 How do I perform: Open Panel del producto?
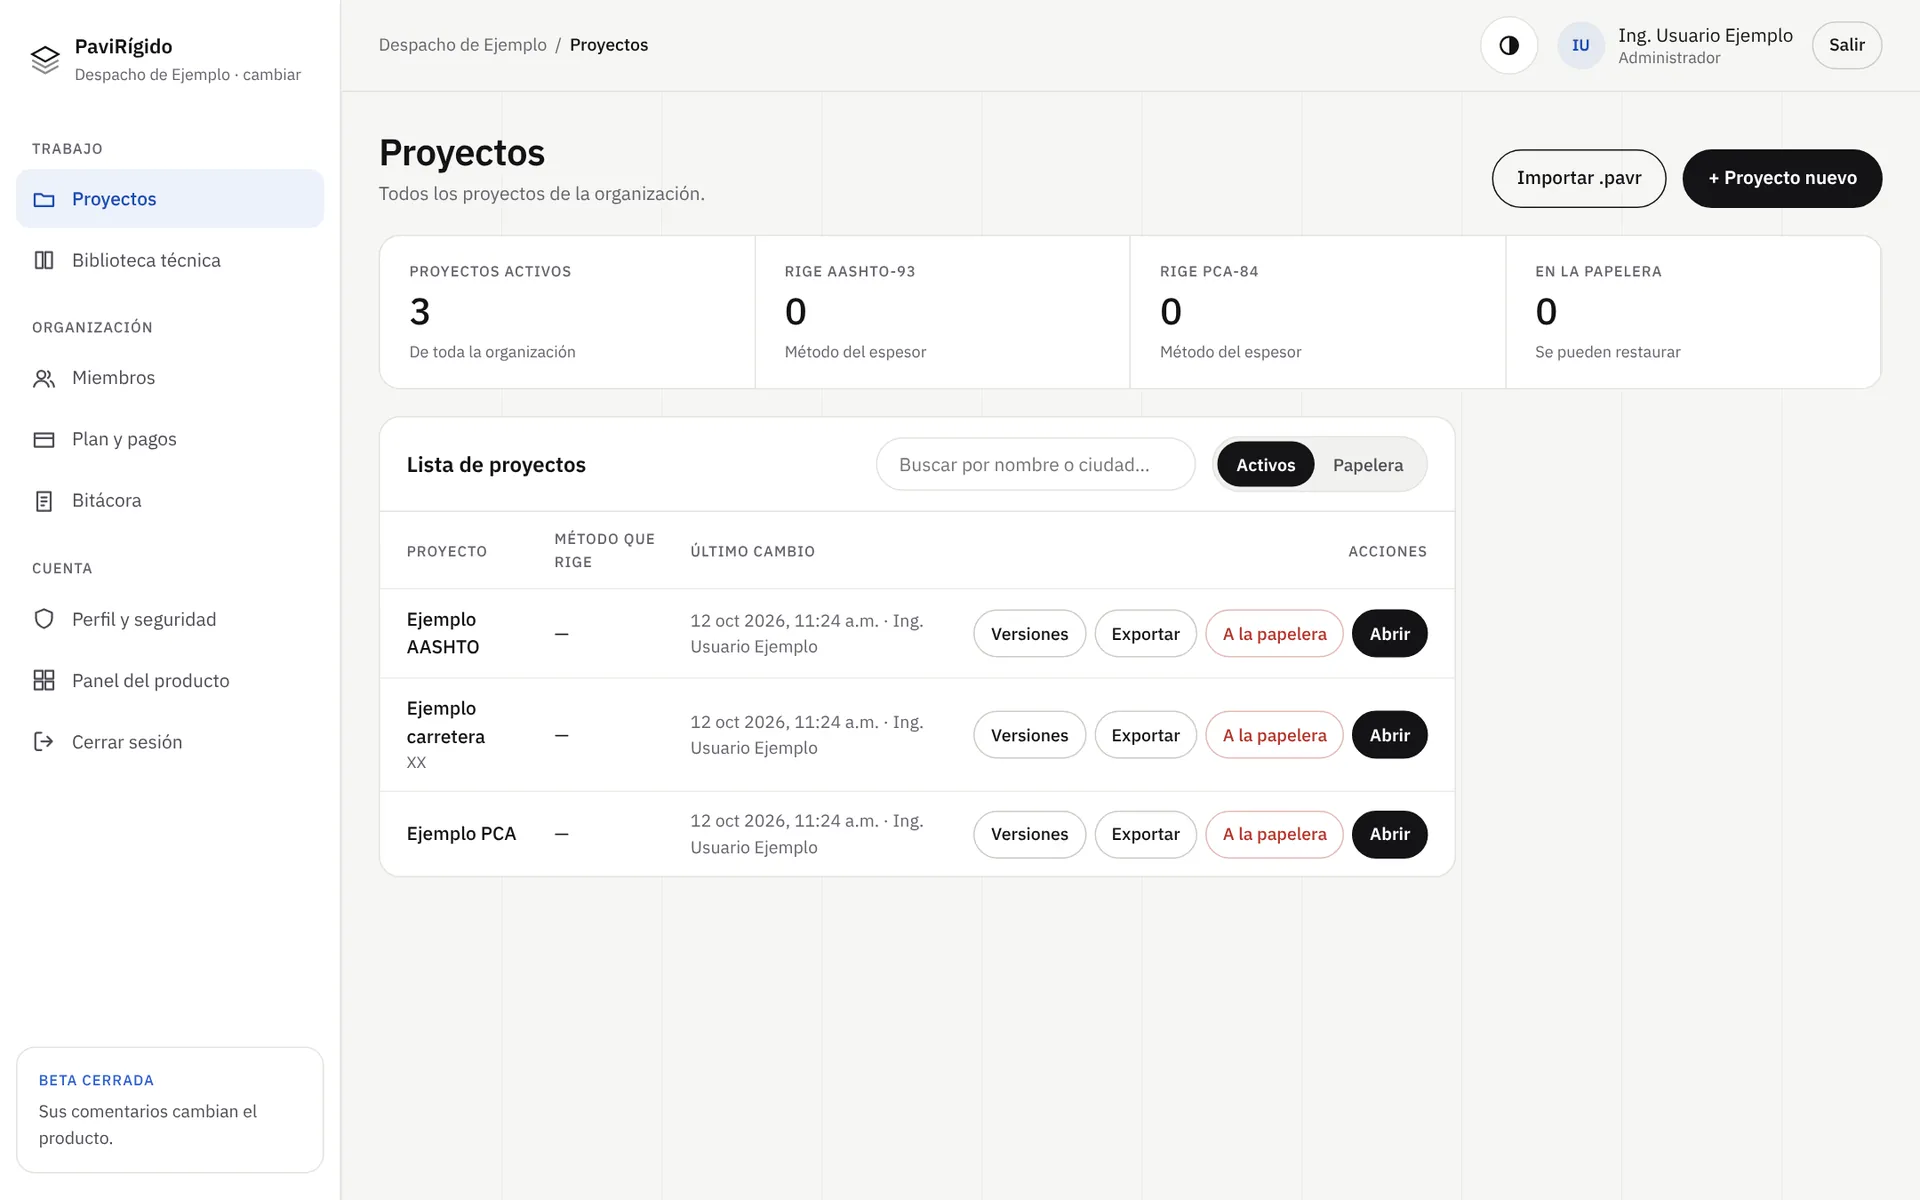[170, 681]
